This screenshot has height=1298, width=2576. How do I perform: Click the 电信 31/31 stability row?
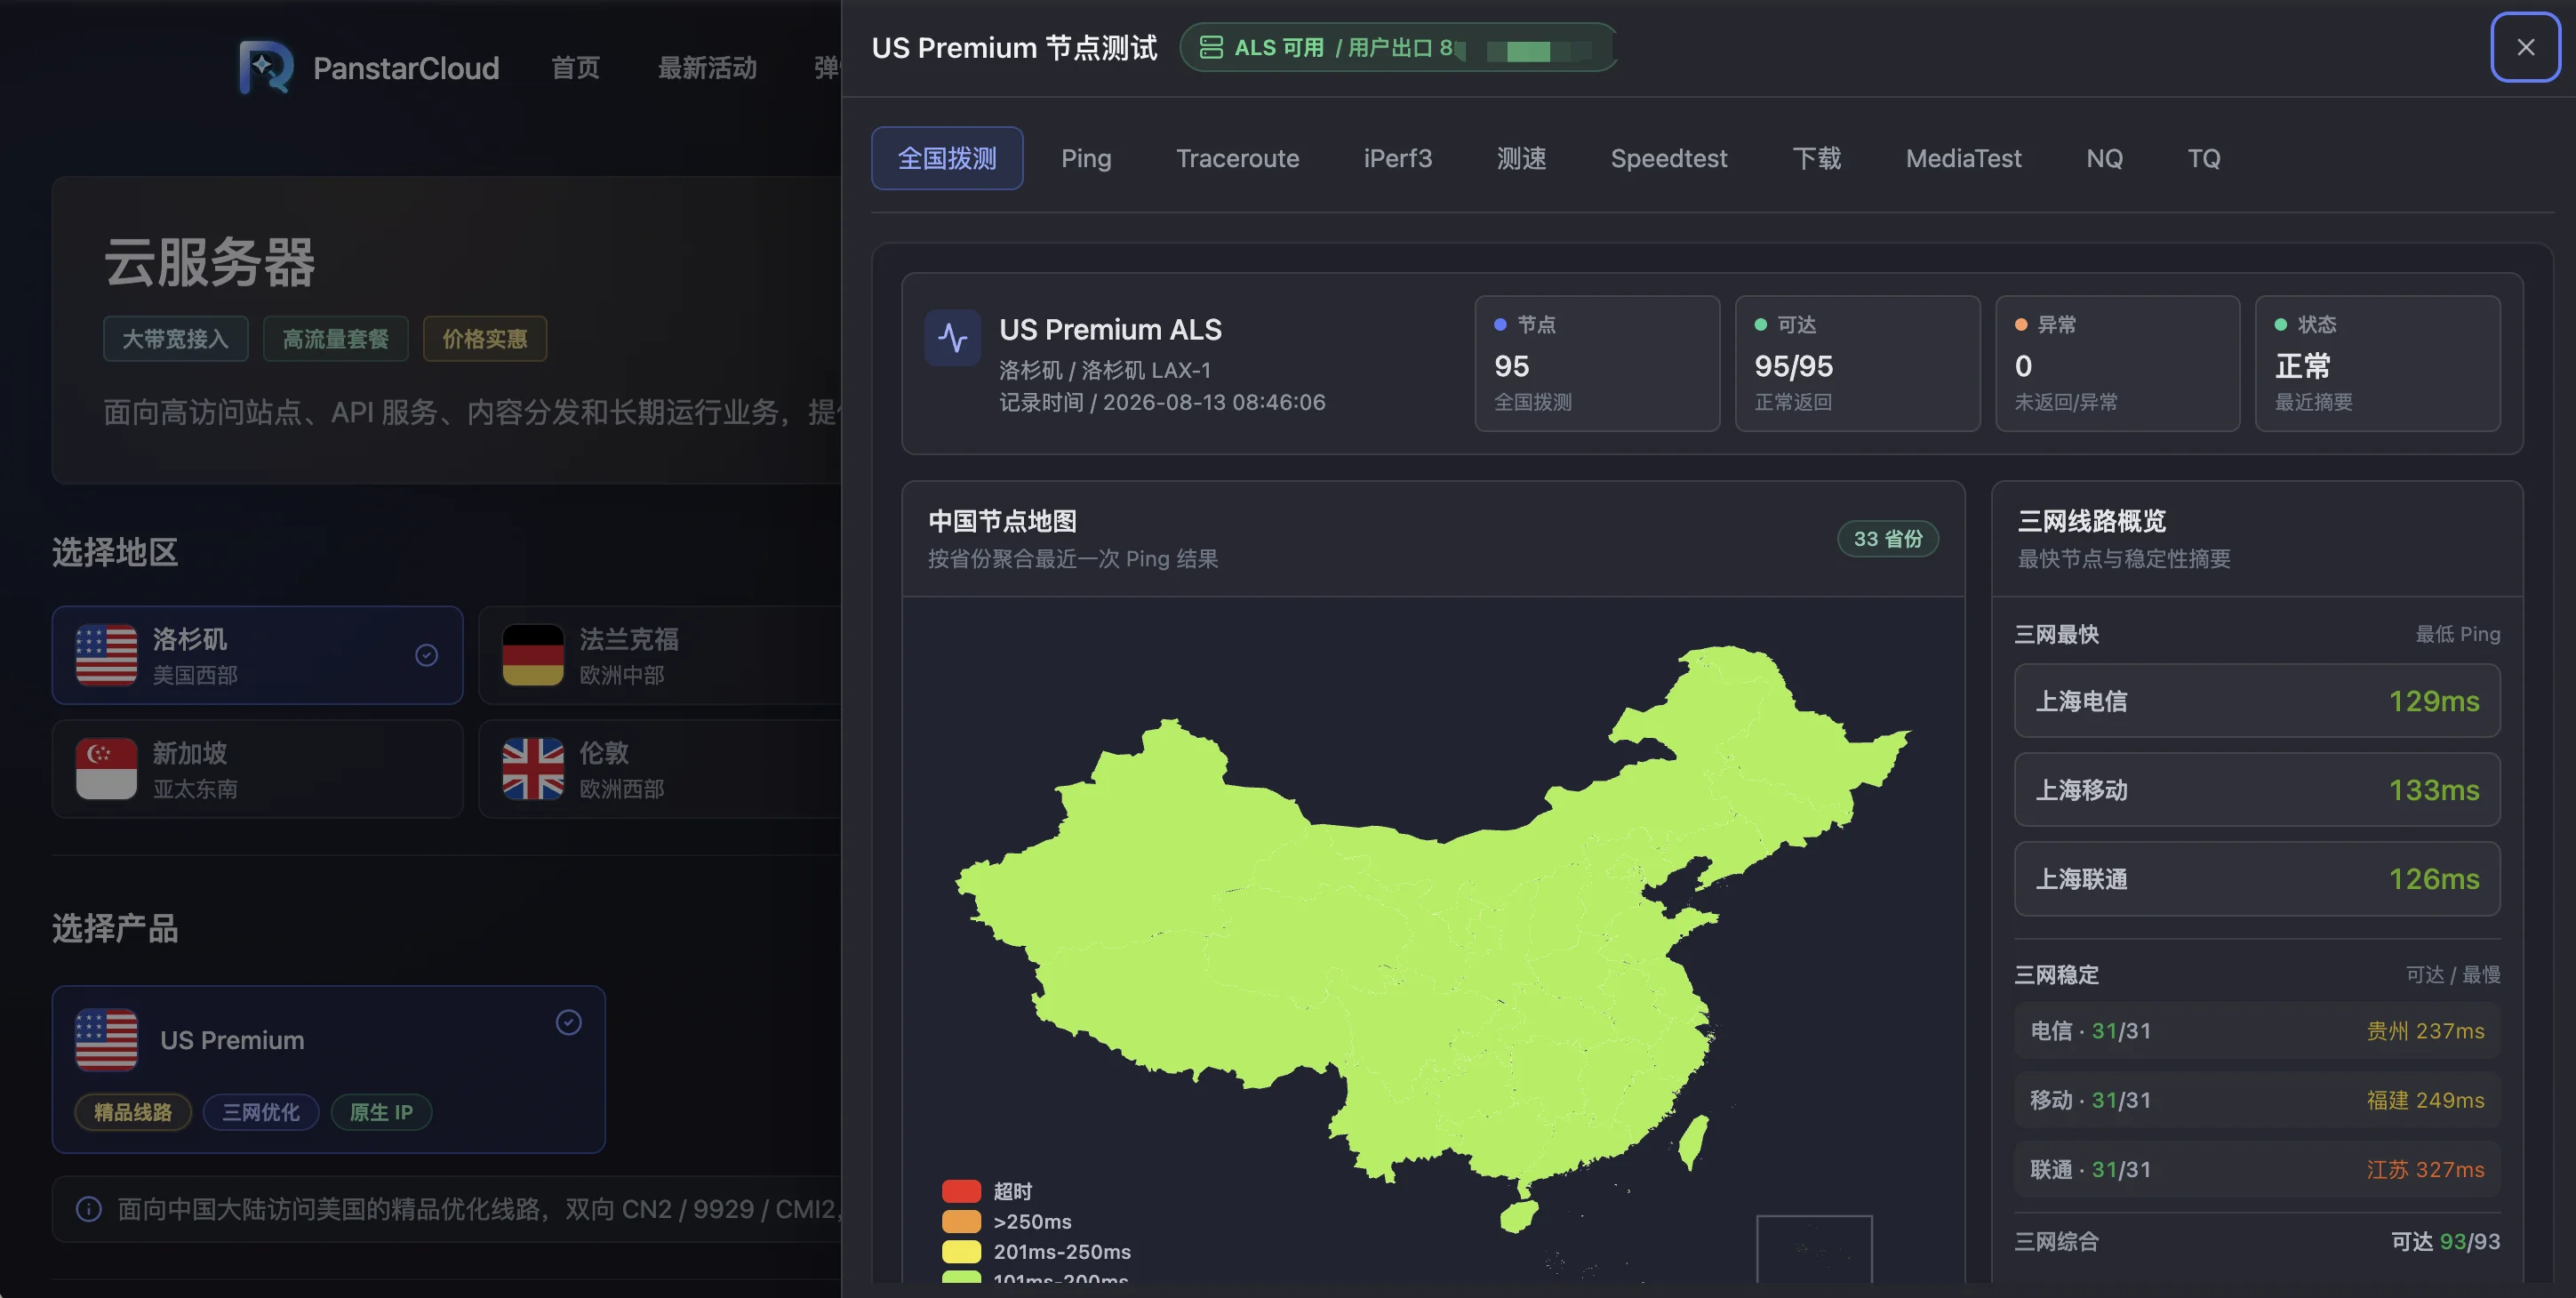coord(2257,1031)
